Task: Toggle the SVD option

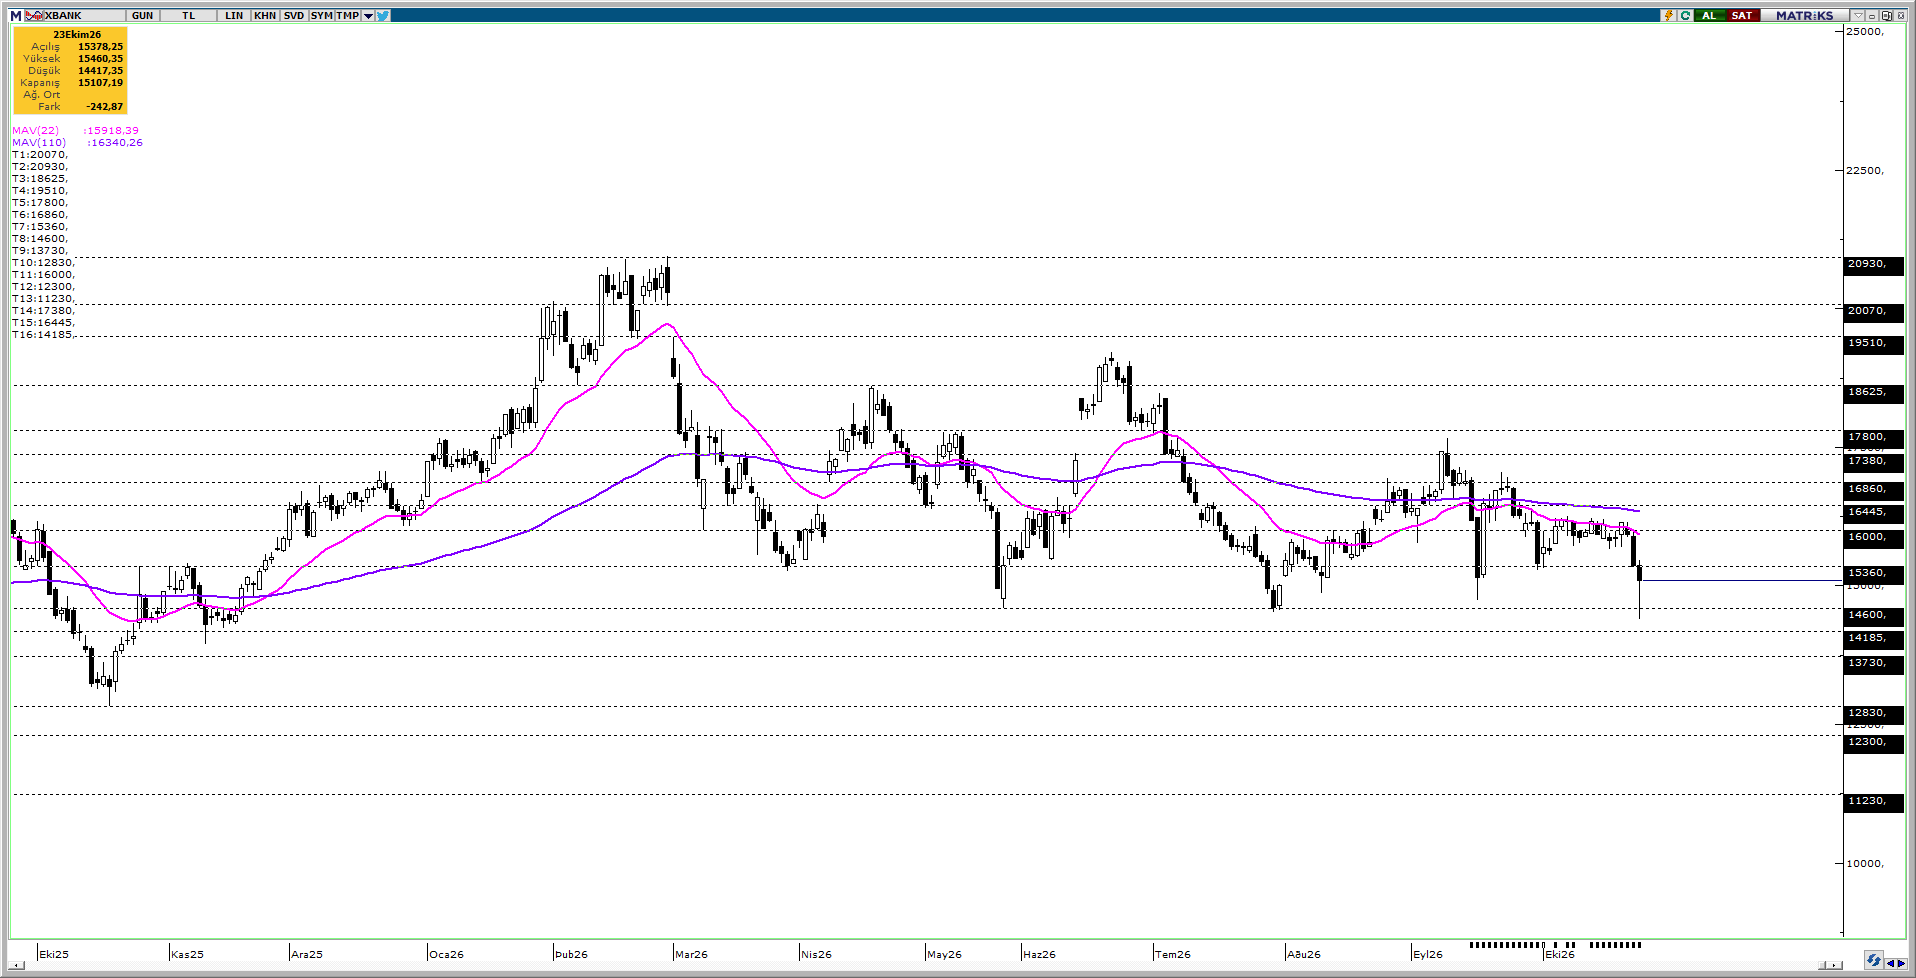Action: tap(293, 15)
